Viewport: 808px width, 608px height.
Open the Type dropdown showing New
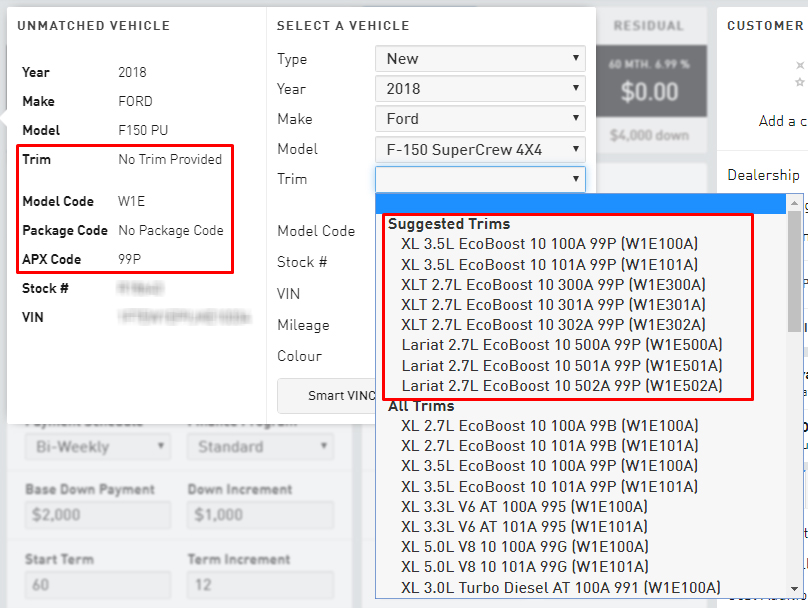[480, 59]
